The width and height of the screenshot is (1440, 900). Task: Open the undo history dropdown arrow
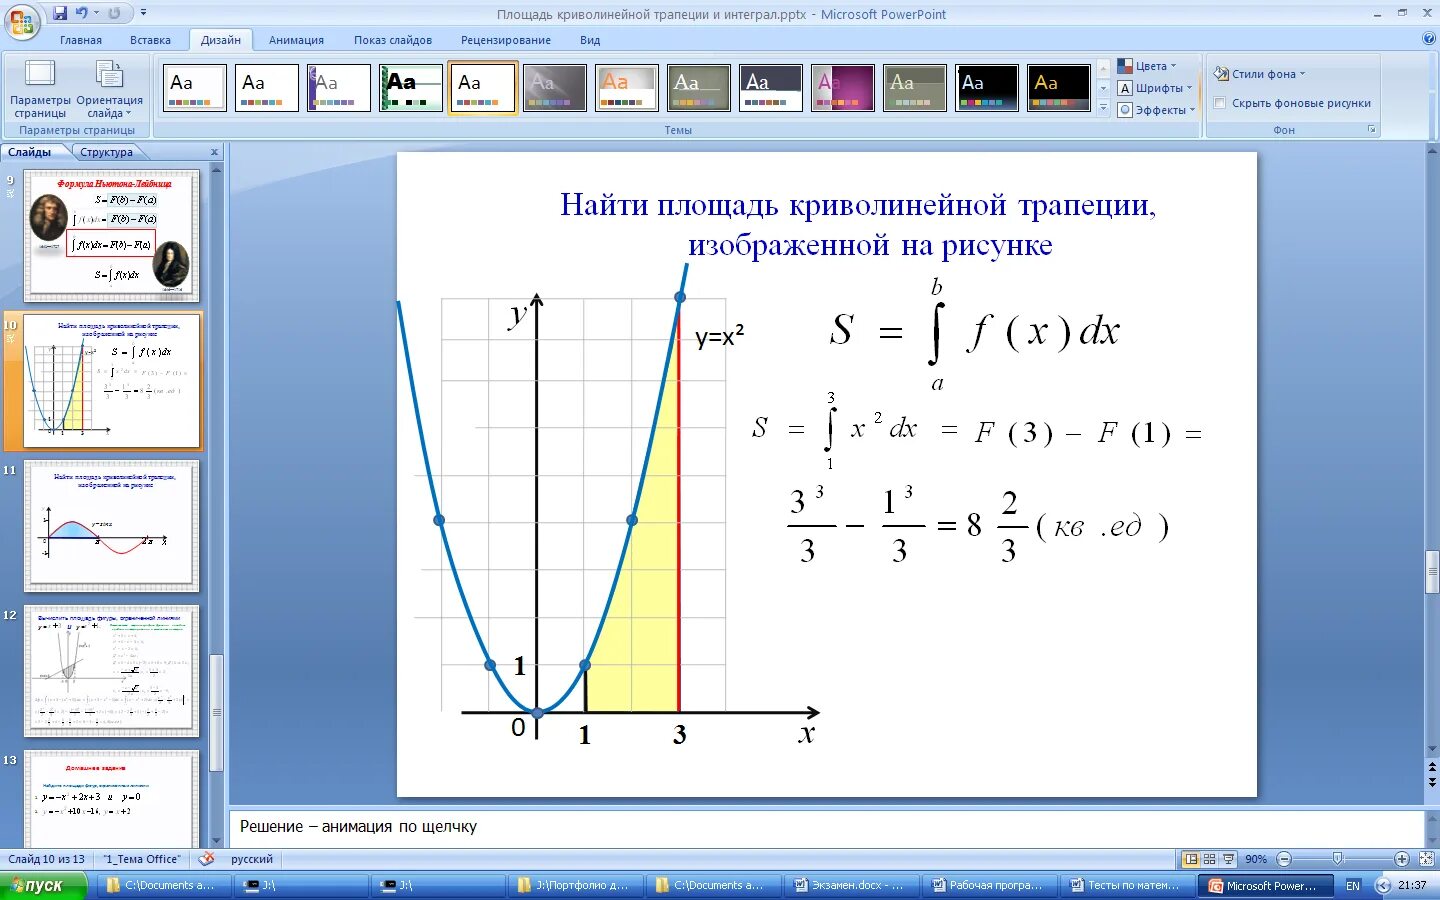(x=96, y=13)
